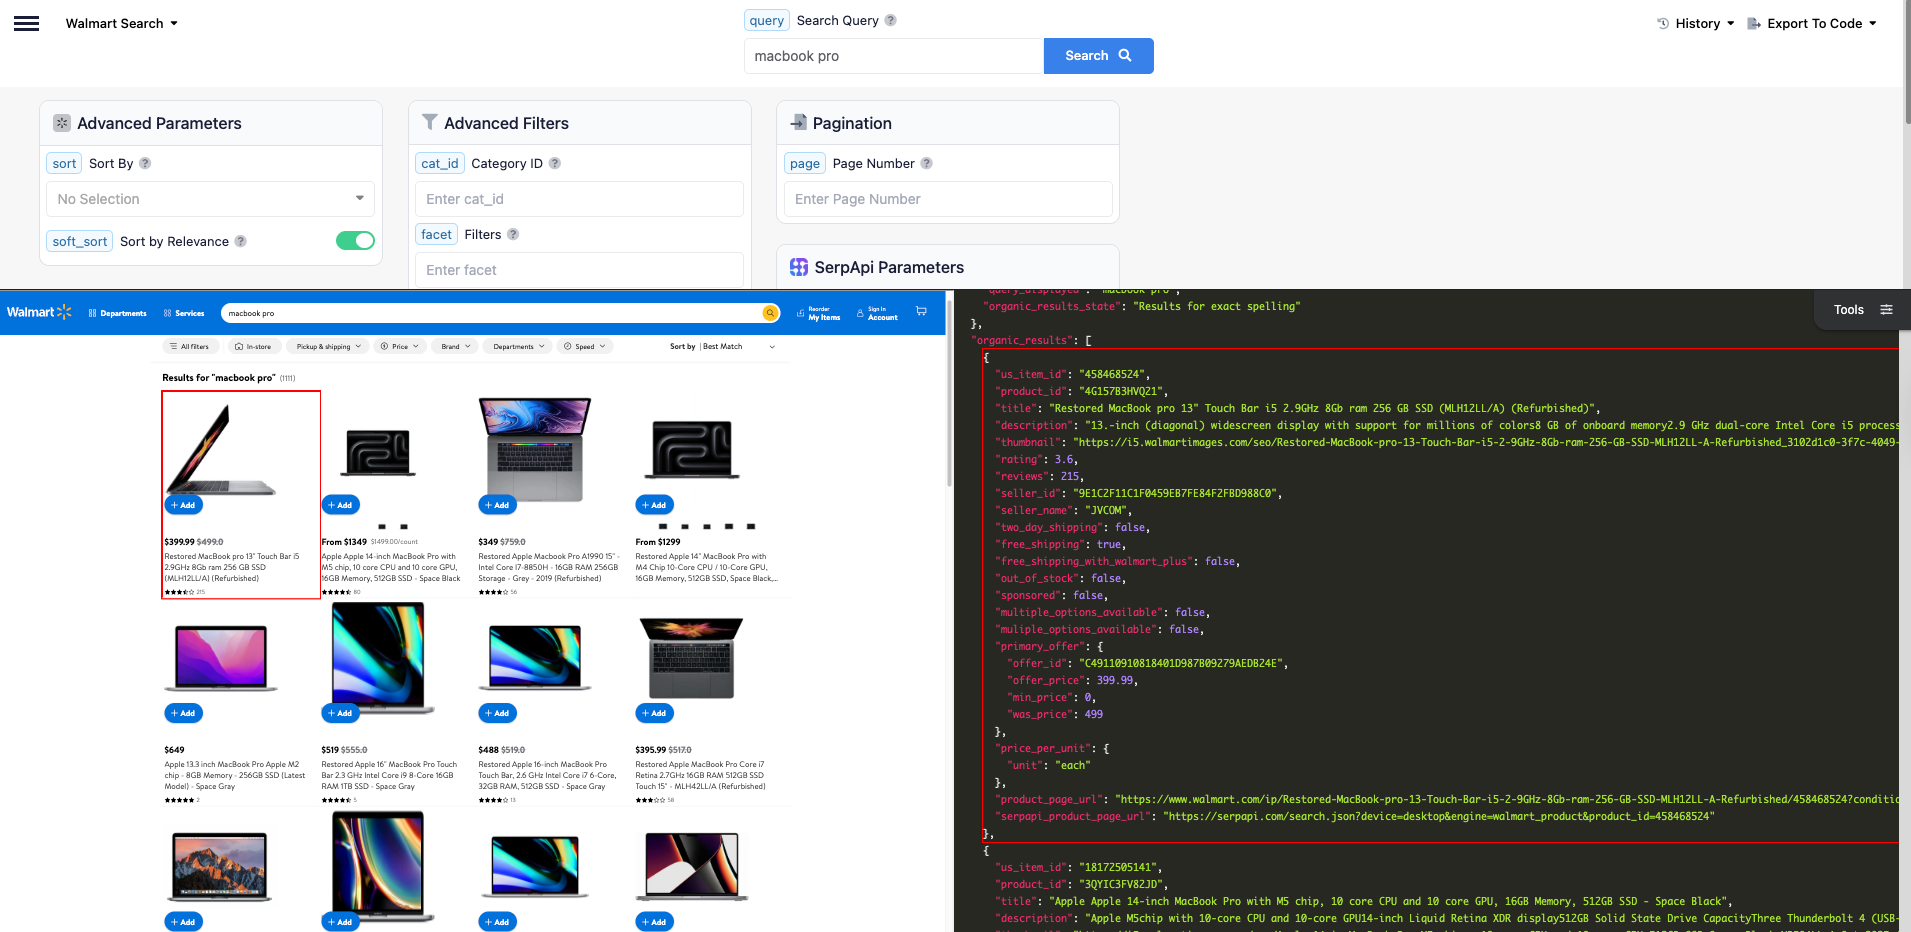
Task: Click the $349 Macbook Pro A1990 thumbnail
Action: 535,448
